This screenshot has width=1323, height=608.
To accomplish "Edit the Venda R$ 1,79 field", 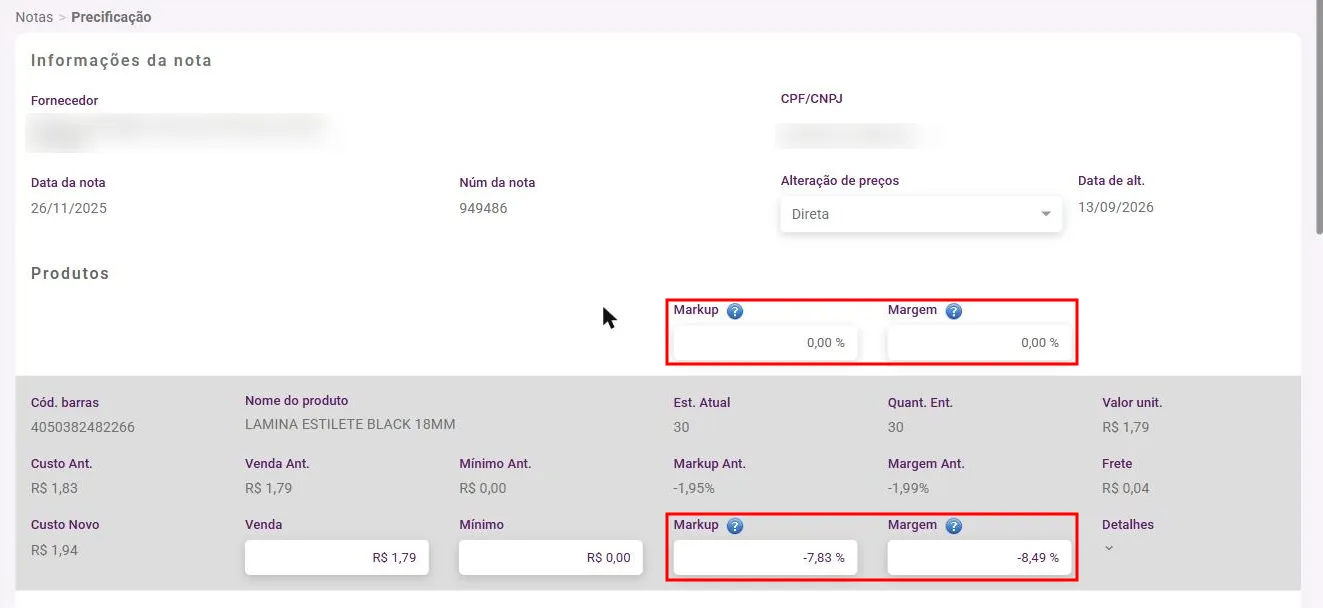I will [x=337, y=558].
